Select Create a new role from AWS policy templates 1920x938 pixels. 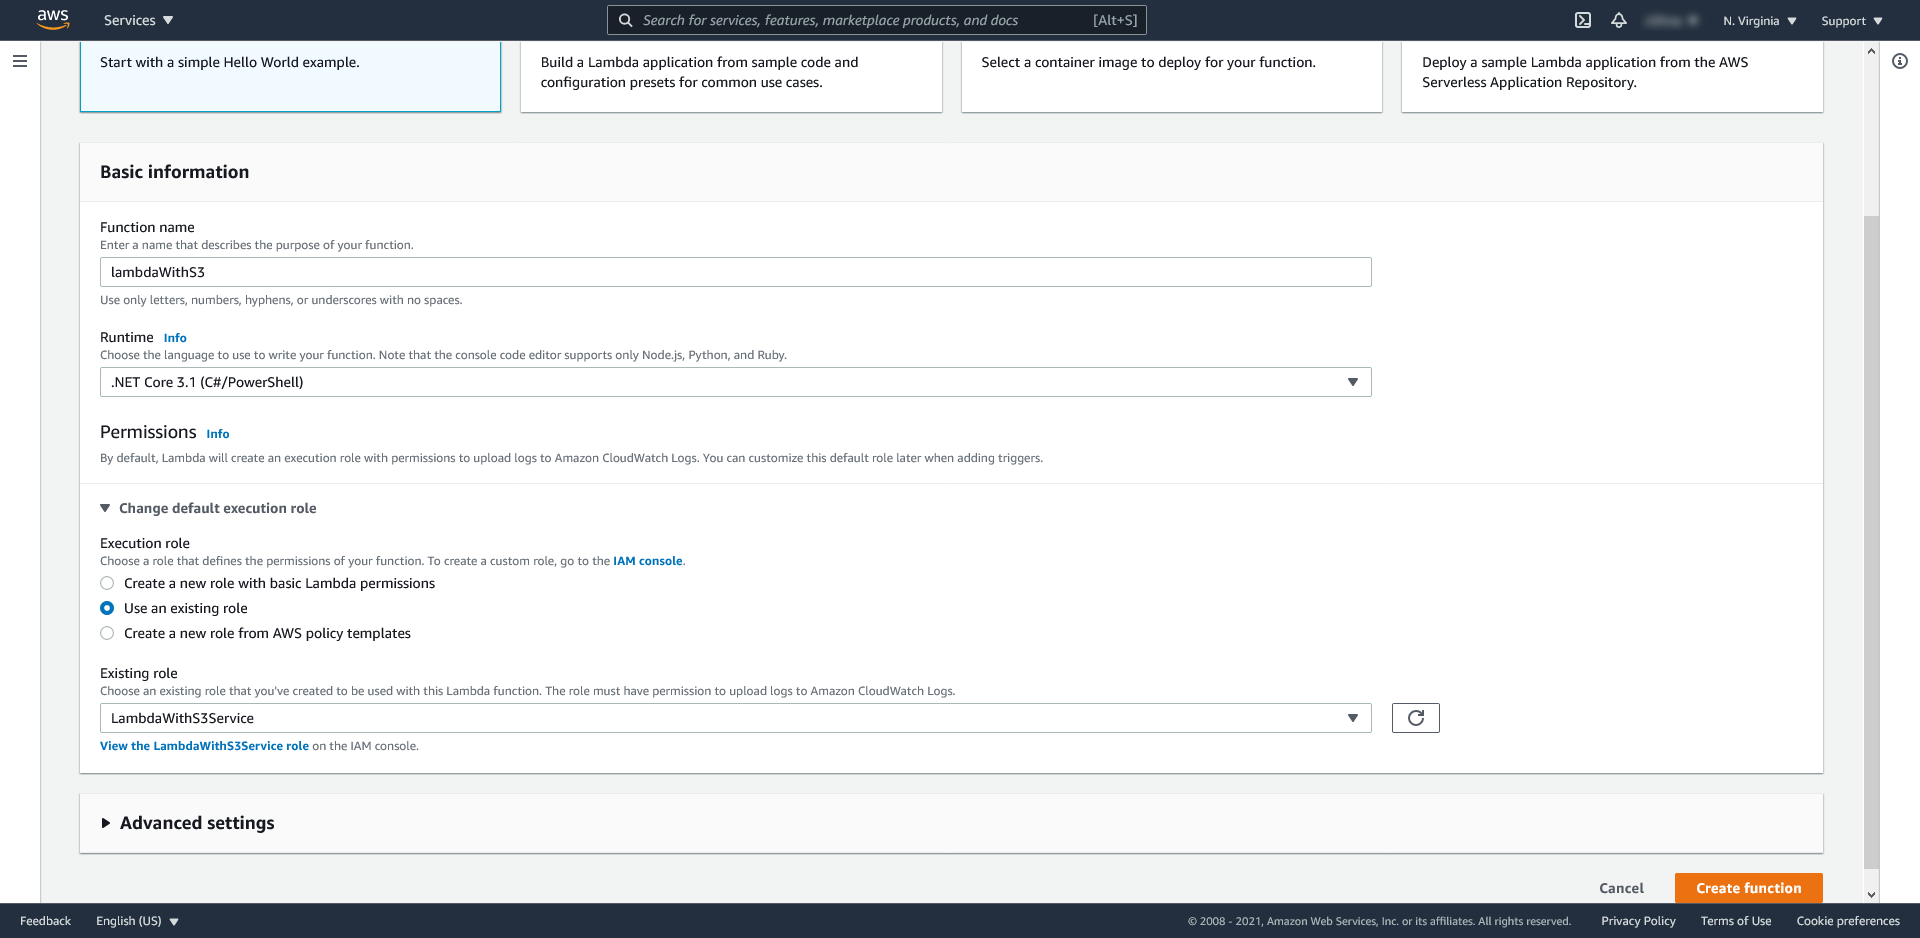tap(107, 633)
